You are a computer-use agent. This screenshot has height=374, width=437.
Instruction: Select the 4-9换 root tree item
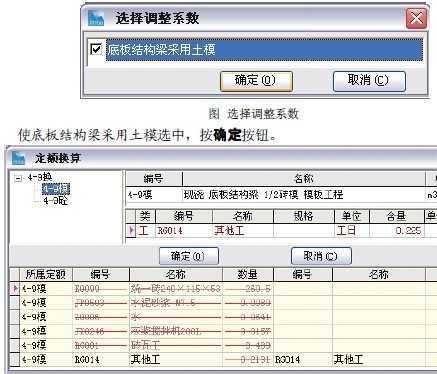click(x=39, y=178)
